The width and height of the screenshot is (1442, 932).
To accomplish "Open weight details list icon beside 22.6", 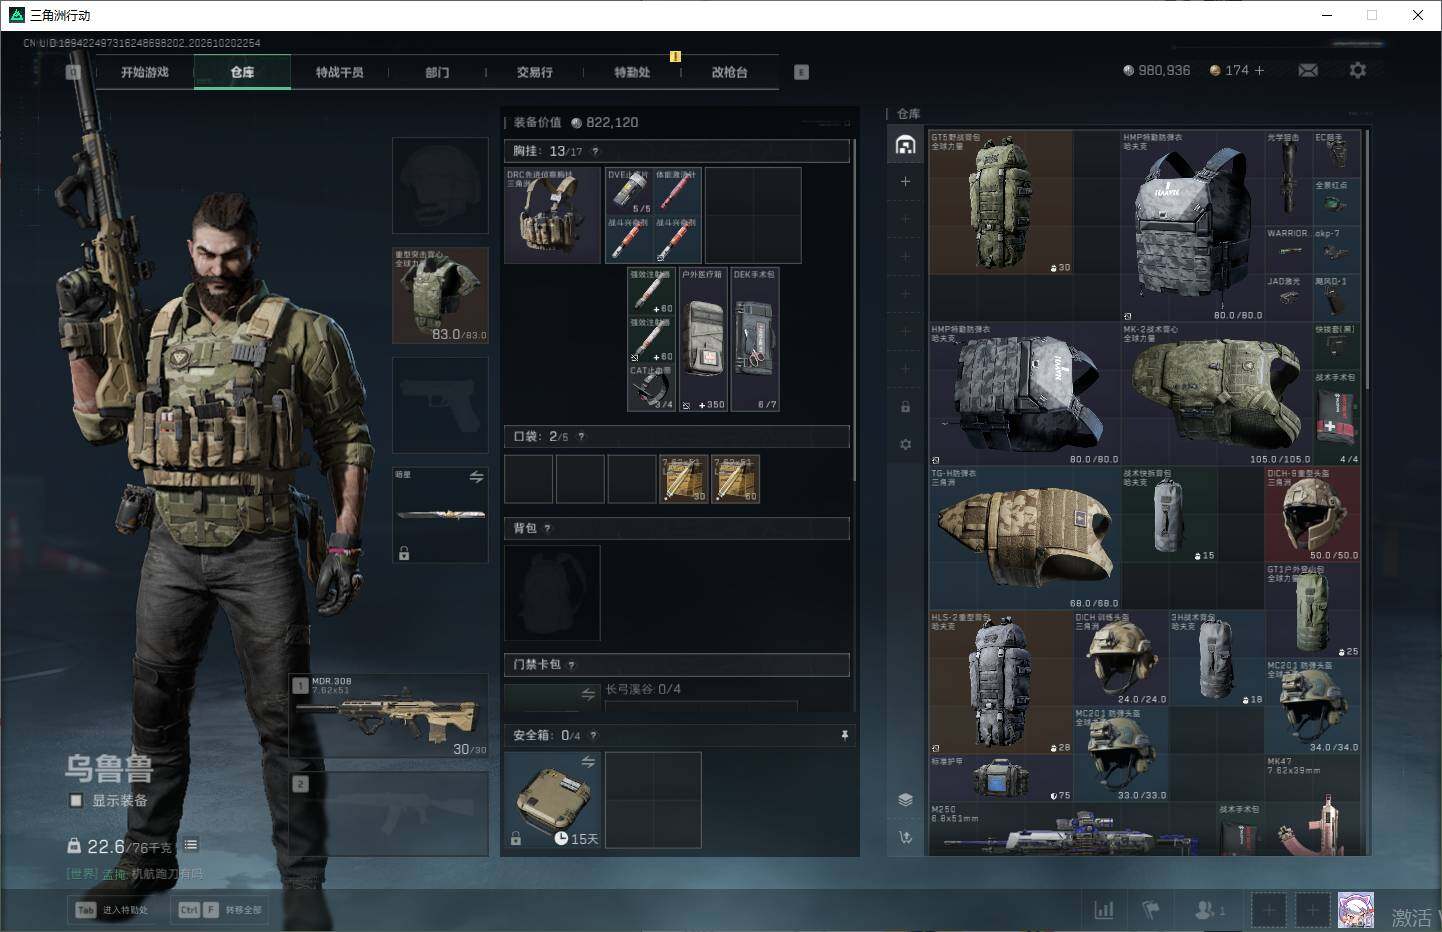I will point(191,845).
